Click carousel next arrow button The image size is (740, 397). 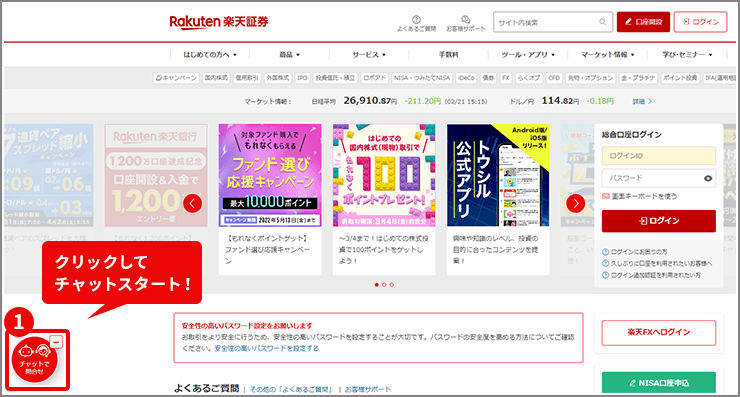tap(575, 203)
